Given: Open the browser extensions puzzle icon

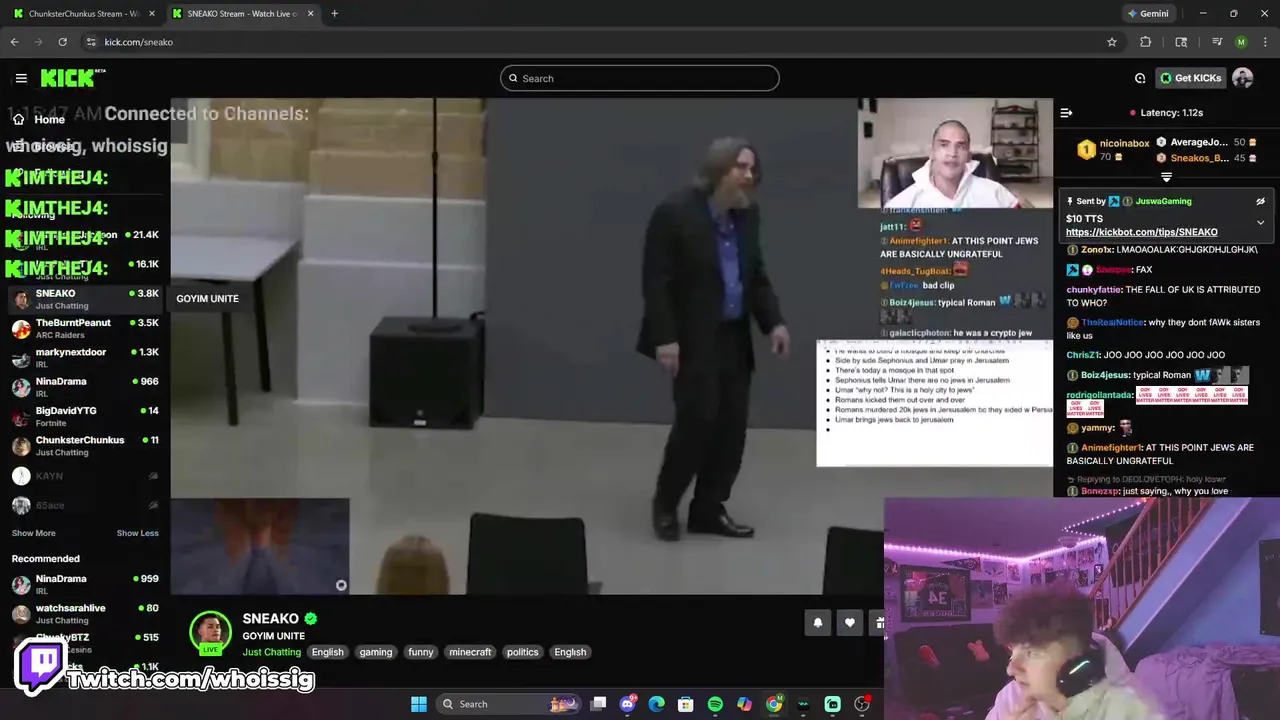Looking at the screenshot, I should [x=1145, y=42].
